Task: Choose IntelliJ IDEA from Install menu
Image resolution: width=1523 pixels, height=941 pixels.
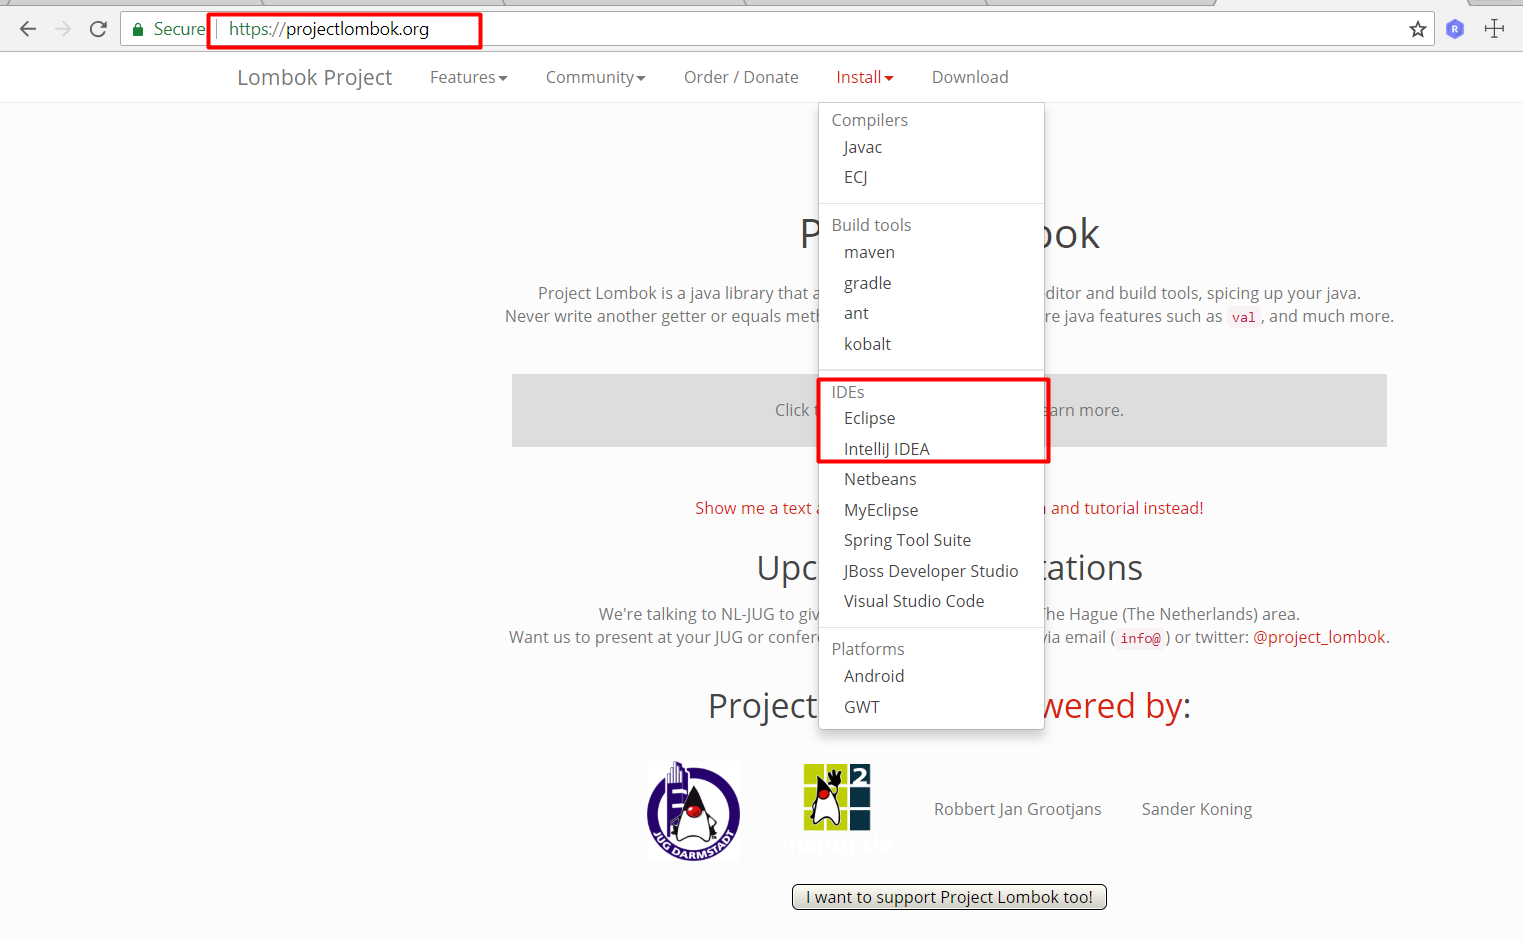Action: (886, 449)
